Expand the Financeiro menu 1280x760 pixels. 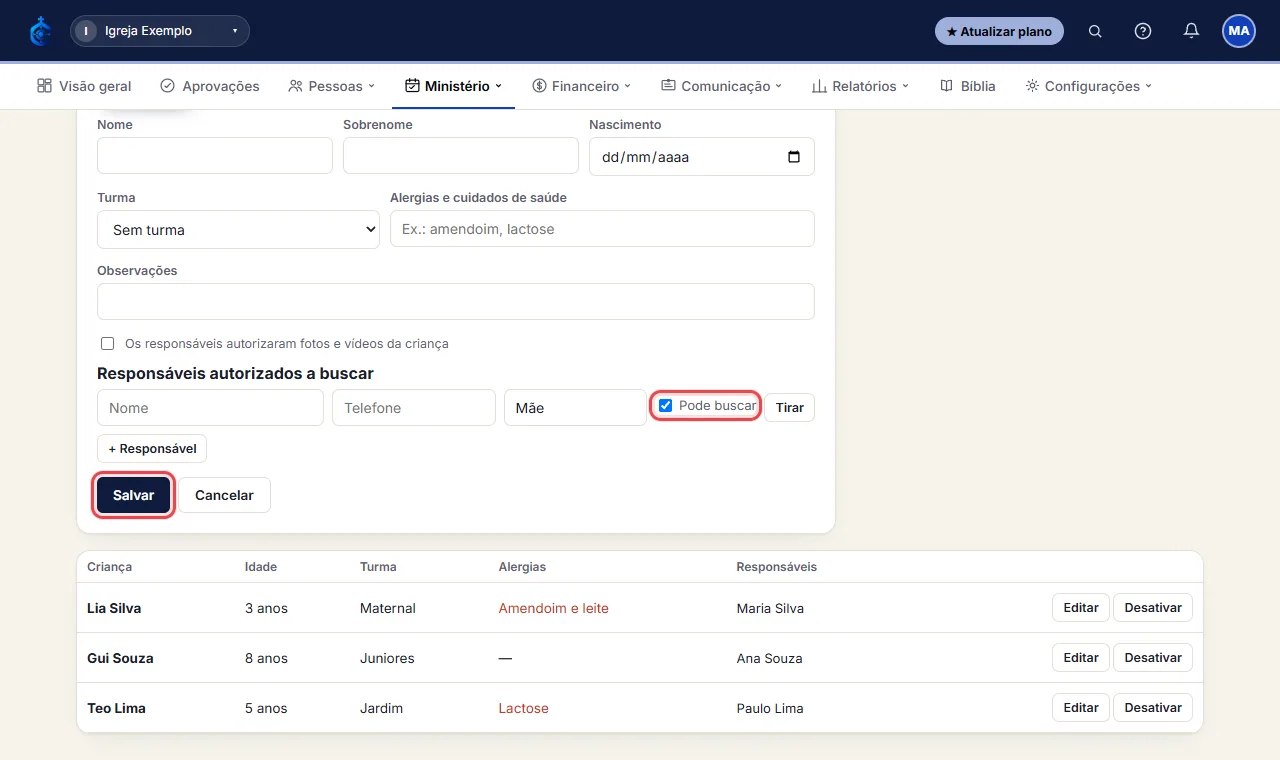(582, 86)
